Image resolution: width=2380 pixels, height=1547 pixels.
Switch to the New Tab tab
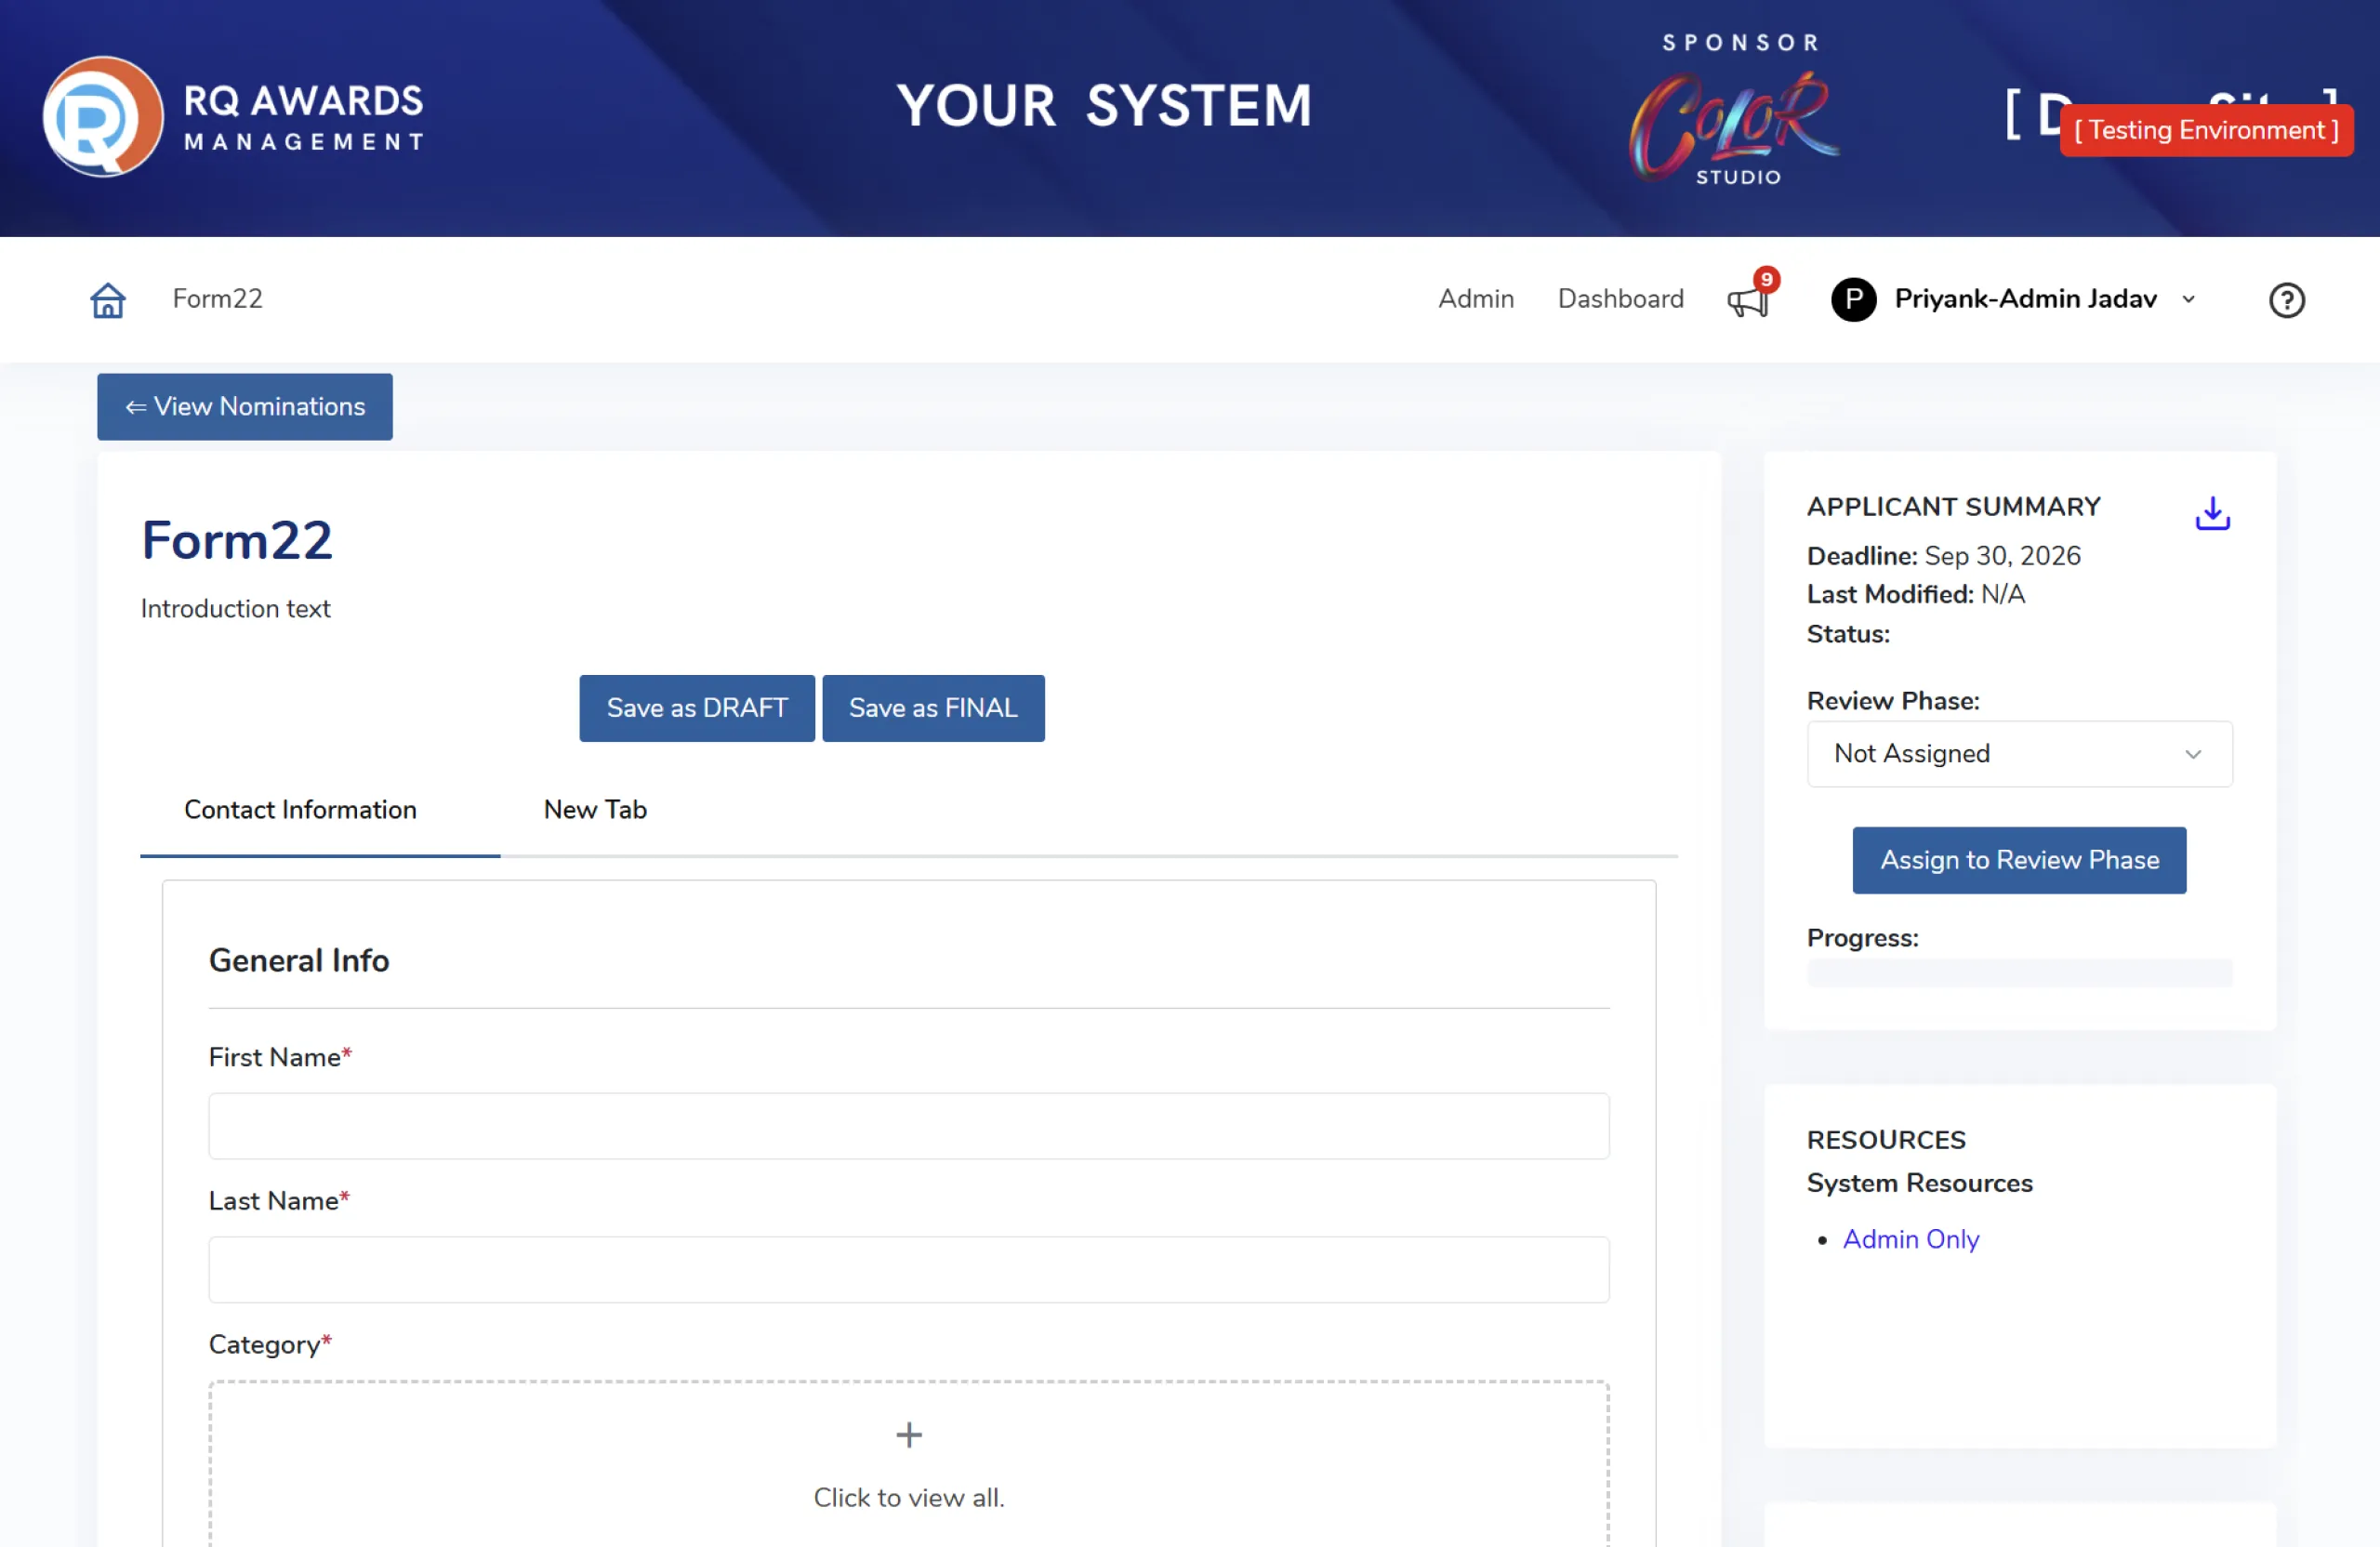595,810
